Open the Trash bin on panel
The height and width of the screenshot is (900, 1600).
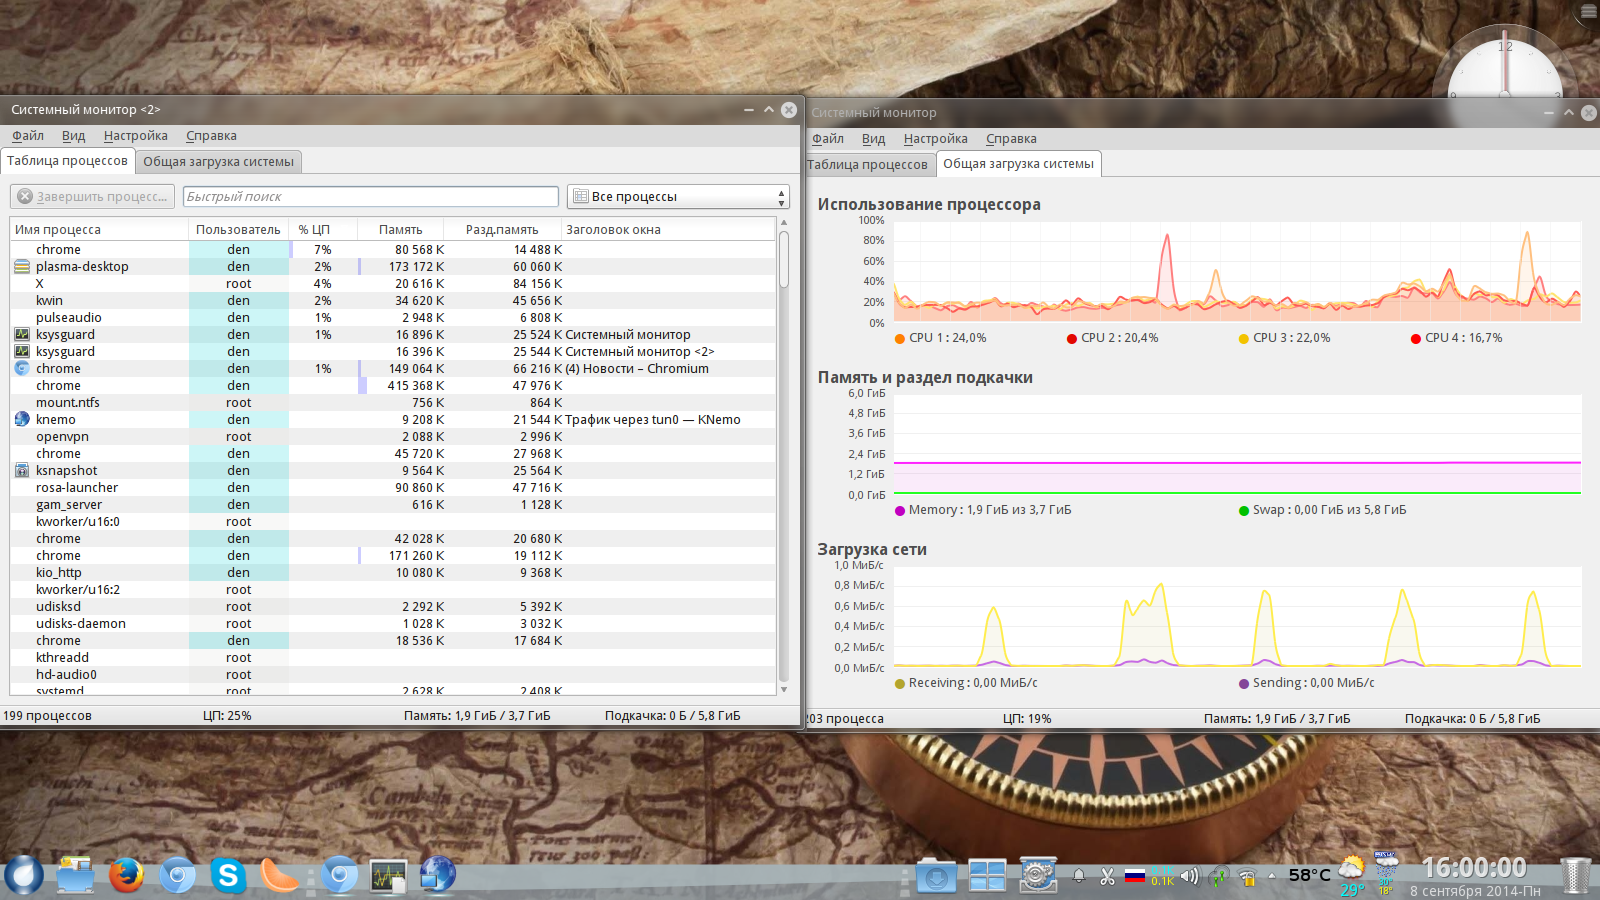coord(1575,876)
